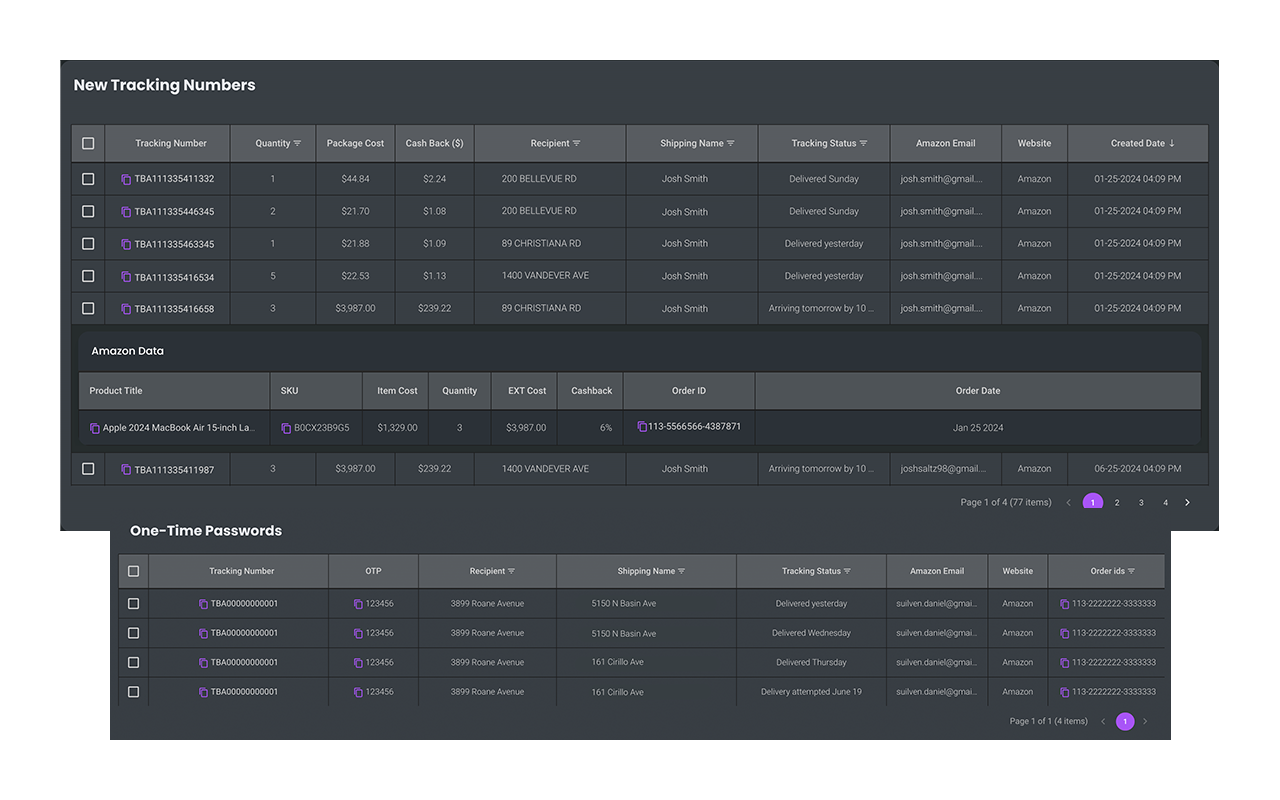Copy the Apple MacBook Air product title
Image resolution: width=1280 pixels, height=800 pixels.
coord(95,428)
